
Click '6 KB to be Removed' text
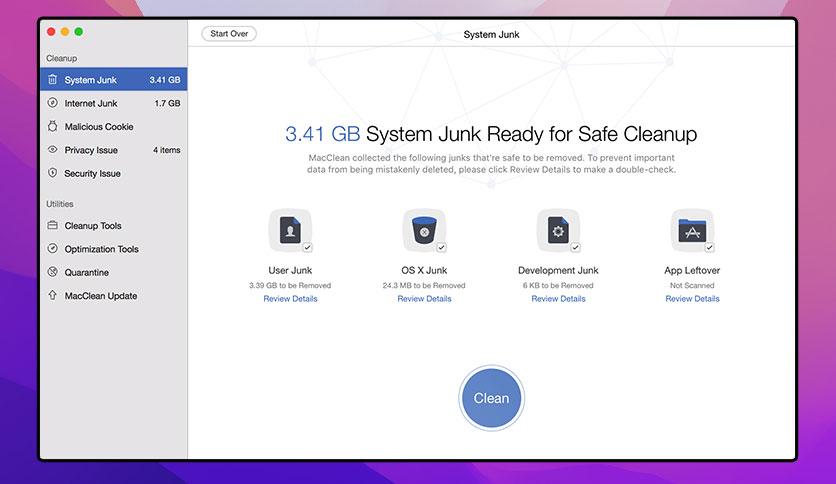pyautogui.click(x=558, y=285)
